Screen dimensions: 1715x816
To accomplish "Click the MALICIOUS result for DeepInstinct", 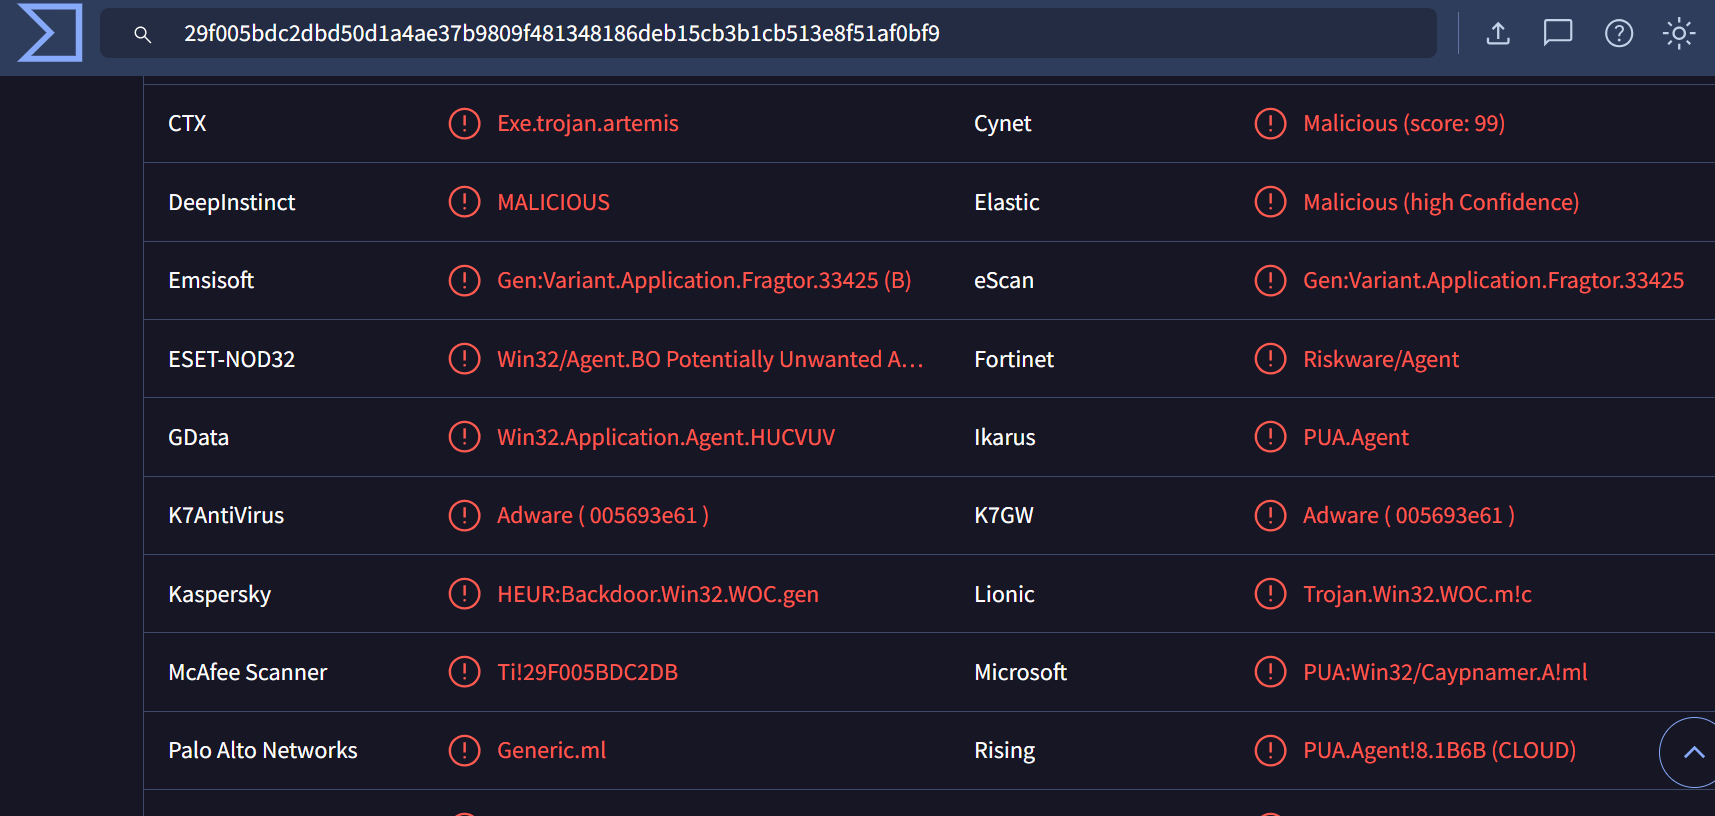I will [x=554, y=202].
